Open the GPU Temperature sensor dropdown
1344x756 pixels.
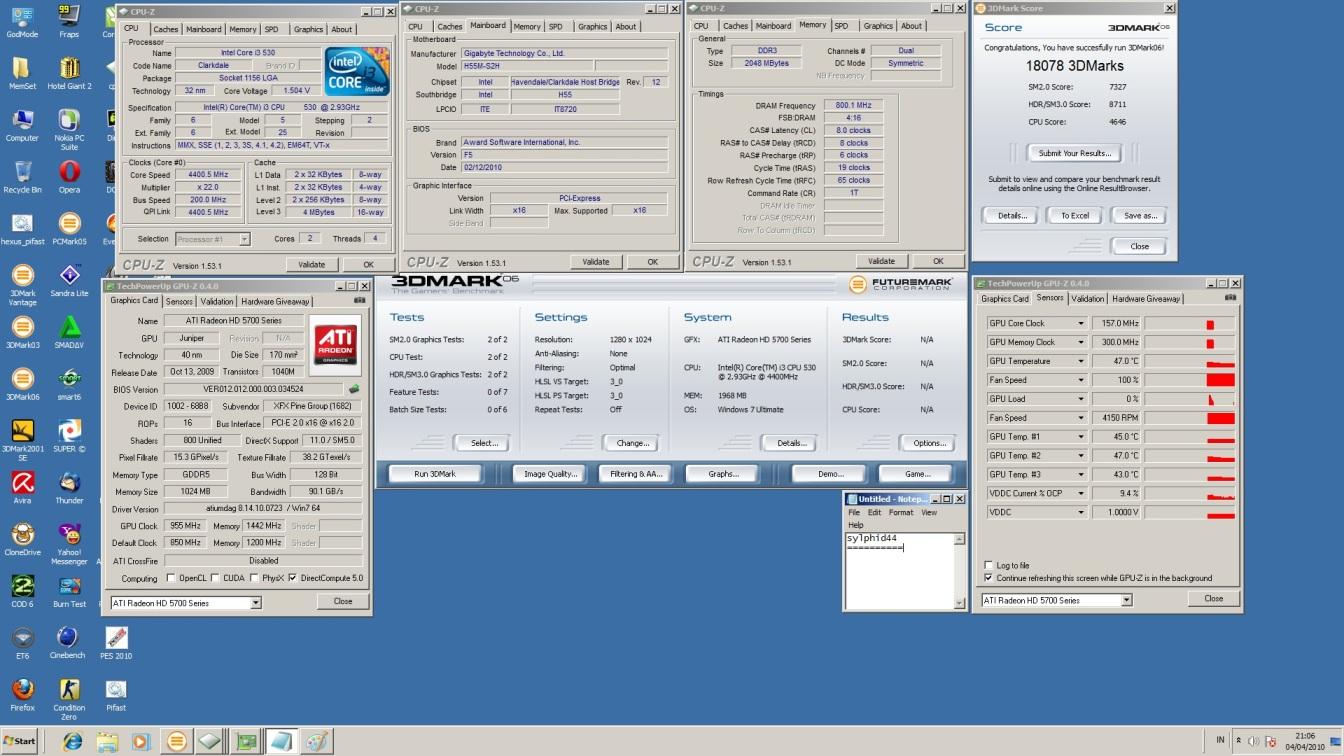pyautogui.click(x=1080, y=361)
